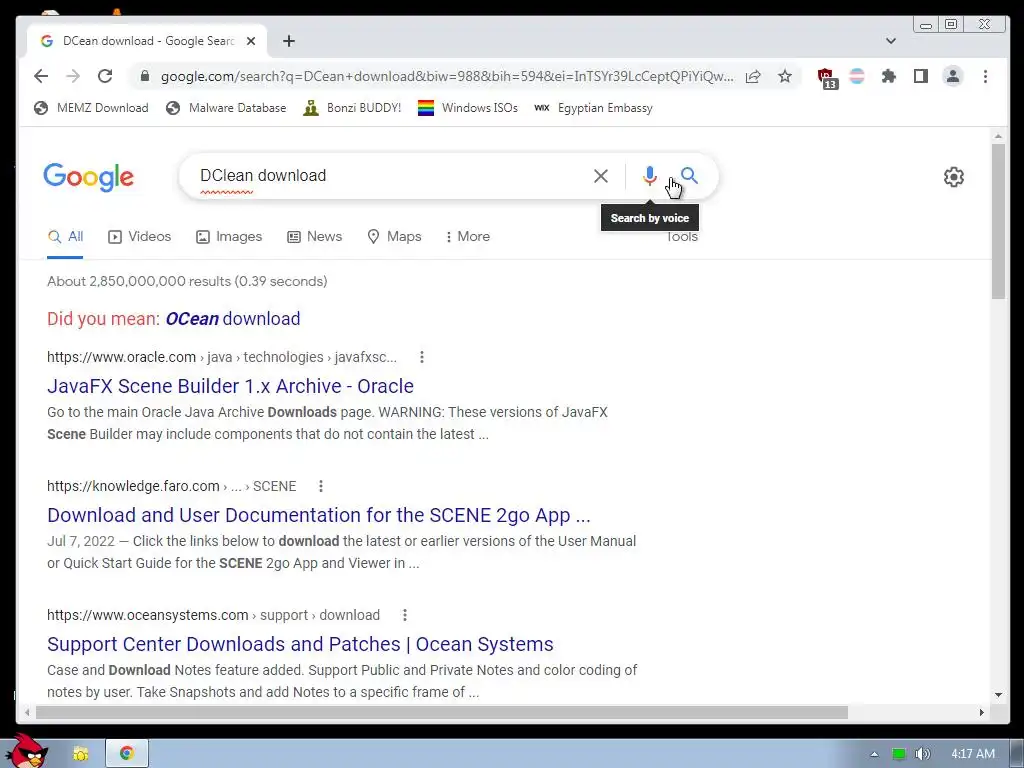The height and width of the screenshot is (768, 1024).
Task: Open Chrome's three-dot menu
Action: point(985,76)
